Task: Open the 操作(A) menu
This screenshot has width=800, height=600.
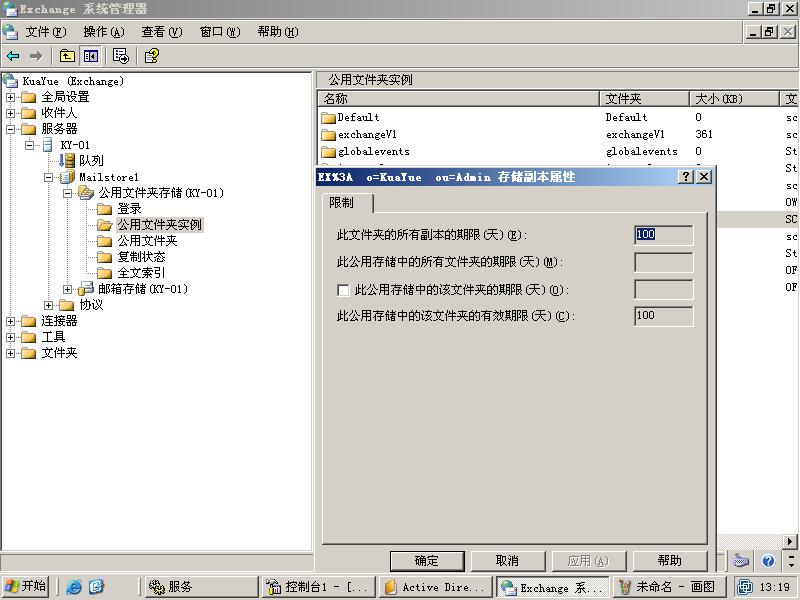Action: coord(104,32)
